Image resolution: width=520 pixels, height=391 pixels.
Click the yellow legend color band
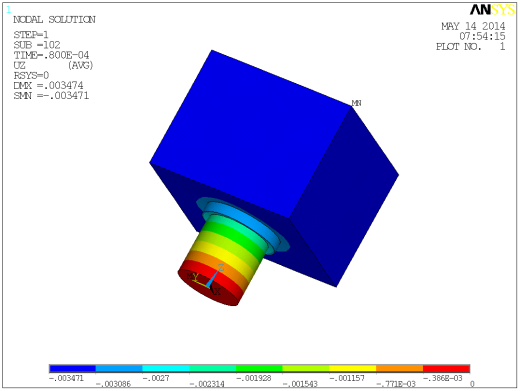(353, 368)
